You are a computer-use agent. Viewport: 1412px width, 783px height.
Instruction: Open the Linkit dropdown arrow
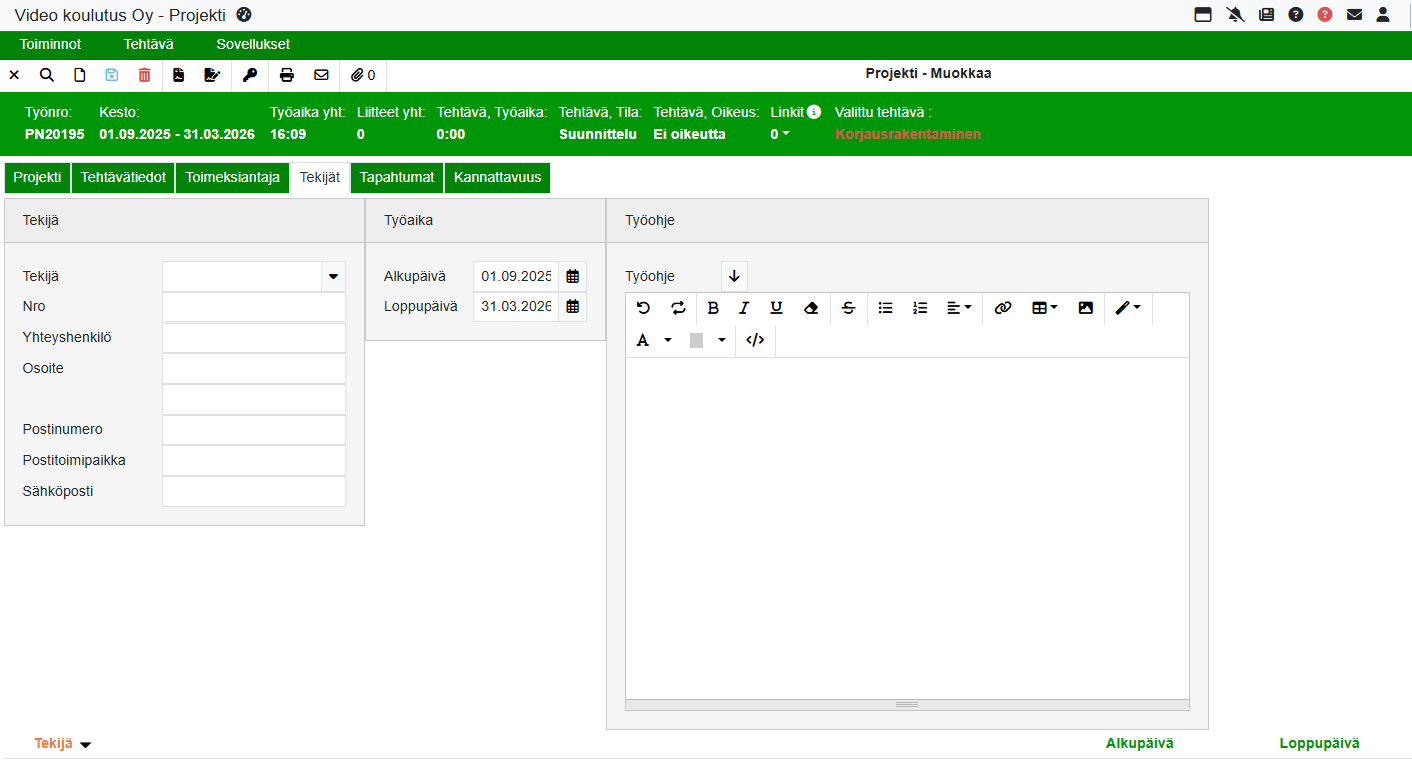[785, 134]
